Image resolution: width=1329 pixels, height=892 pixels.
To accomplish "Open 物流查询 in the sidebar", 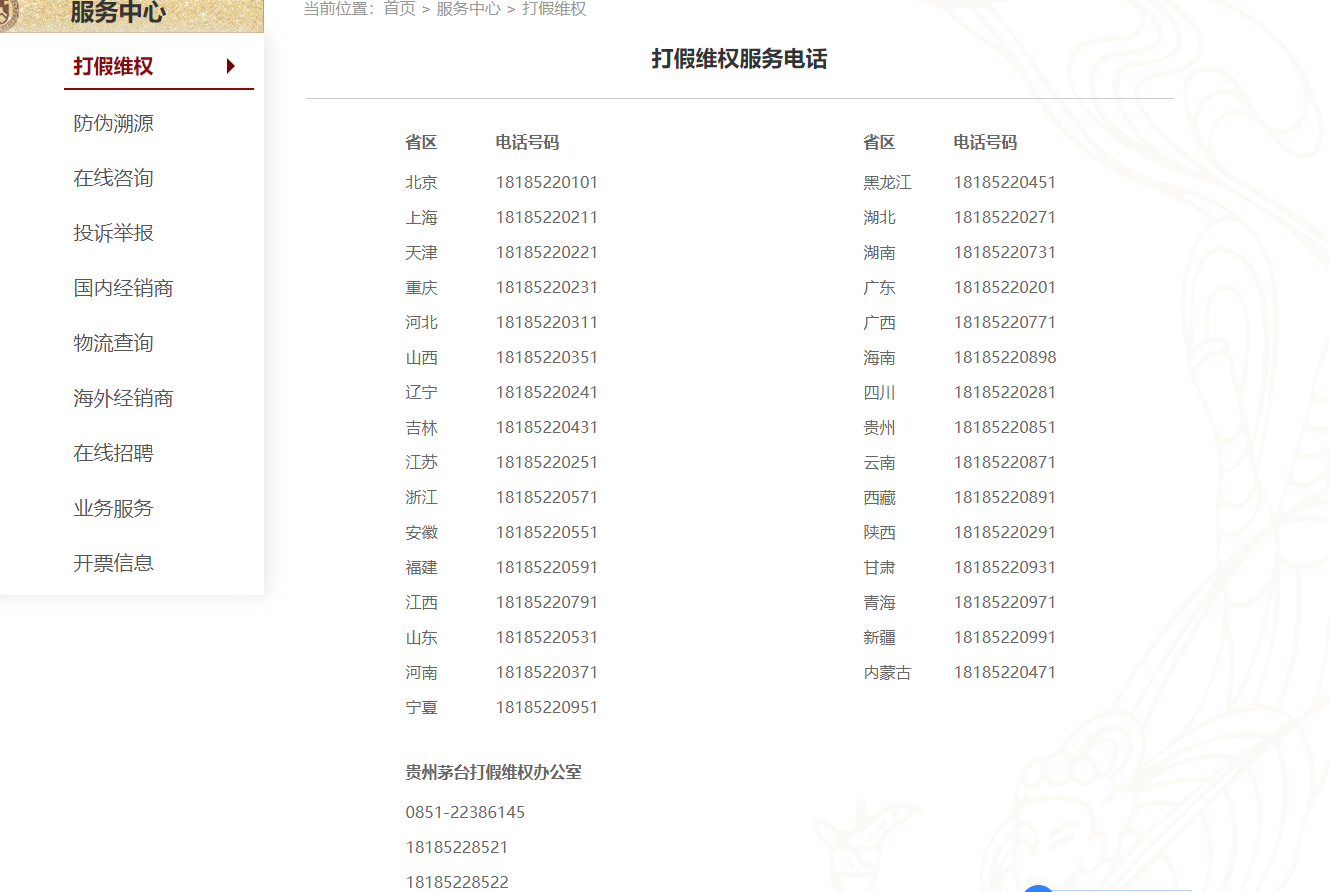I will [113, 343].
